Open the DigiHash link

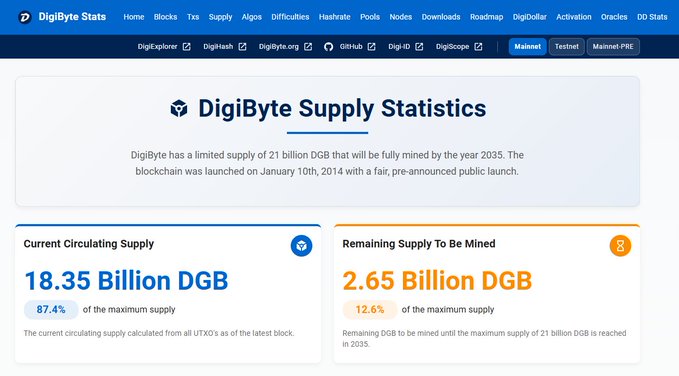(x=218, y=47)
